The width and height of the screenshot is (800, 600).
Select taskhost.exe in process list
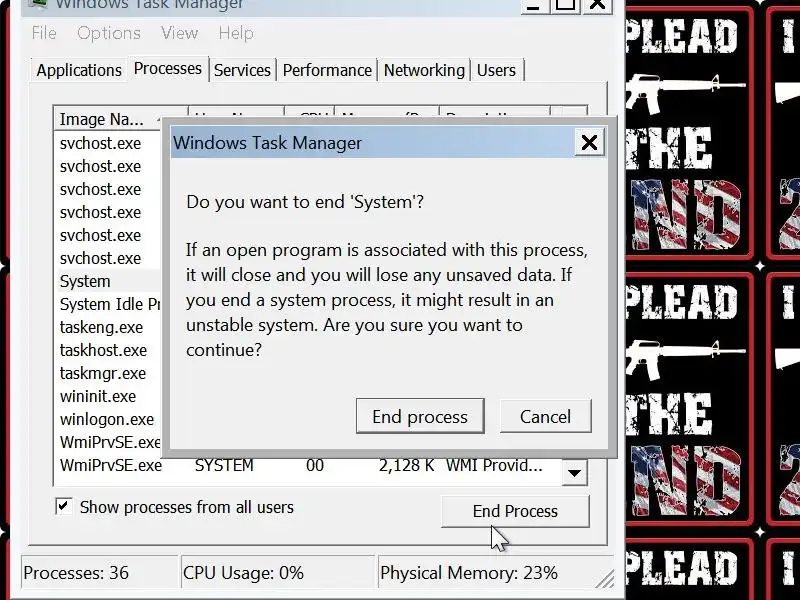[x=104, y=350]
